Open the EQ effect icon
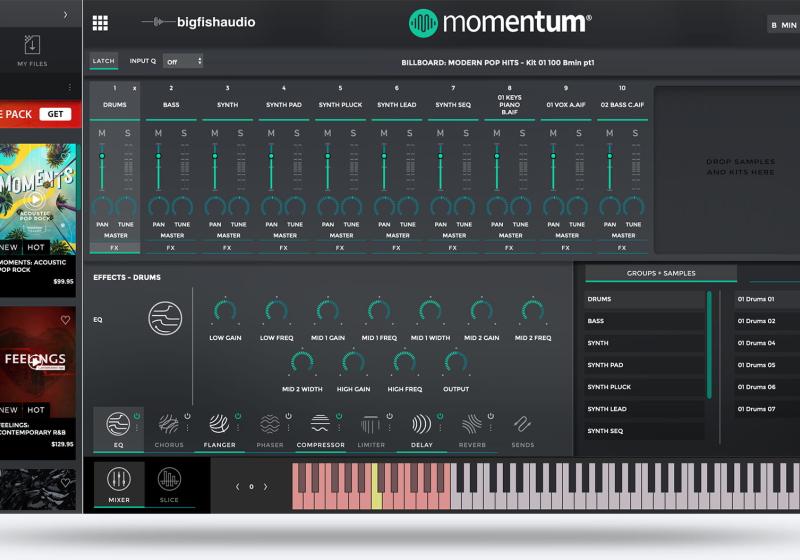The height and width of the screenshot is (560, 800). click(118, 424)
